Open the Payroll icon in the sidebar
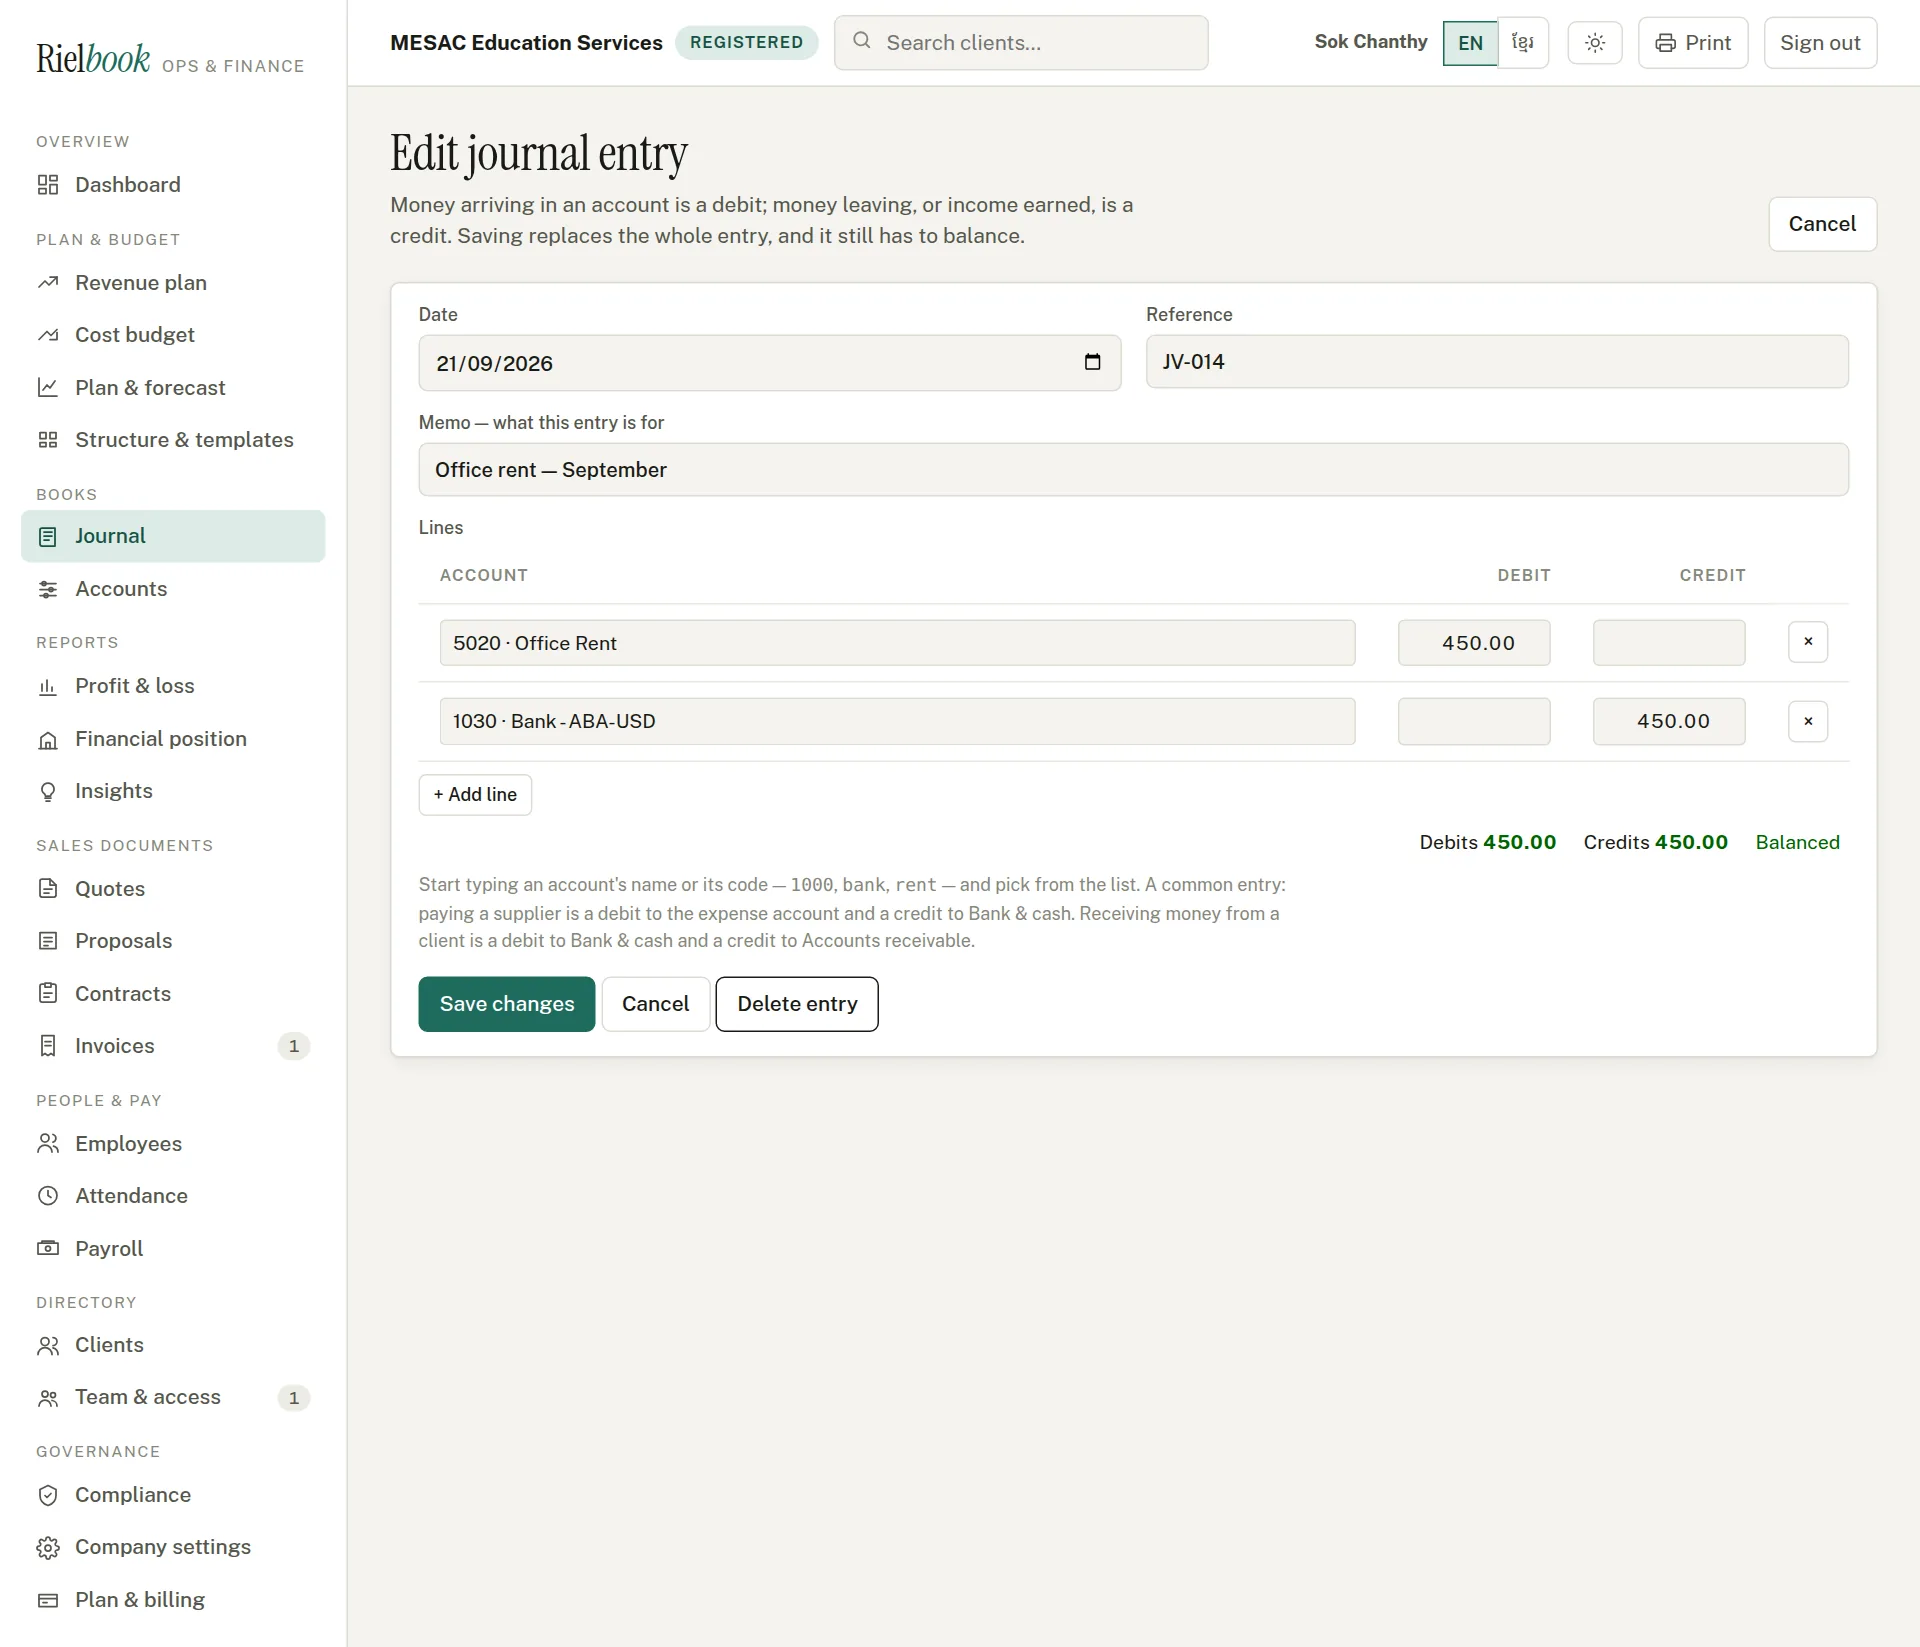This screenshot has height=1647, width=1920. 48,1248
